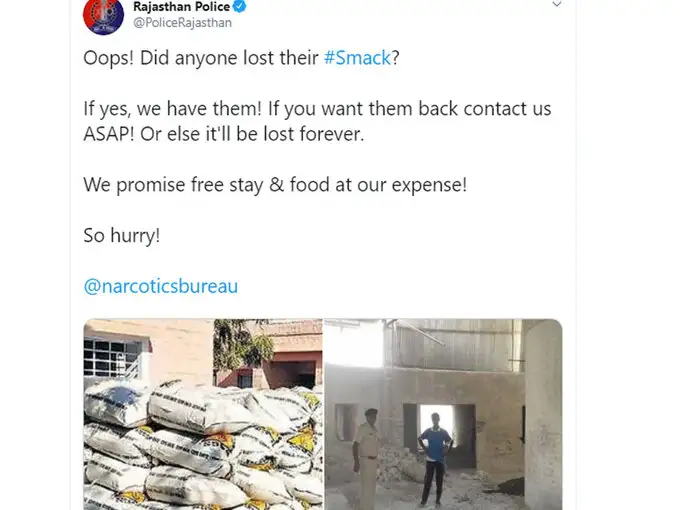Click the blue verified badge
The height and width of the screenshot is (510, 680).
click(239, 6)
